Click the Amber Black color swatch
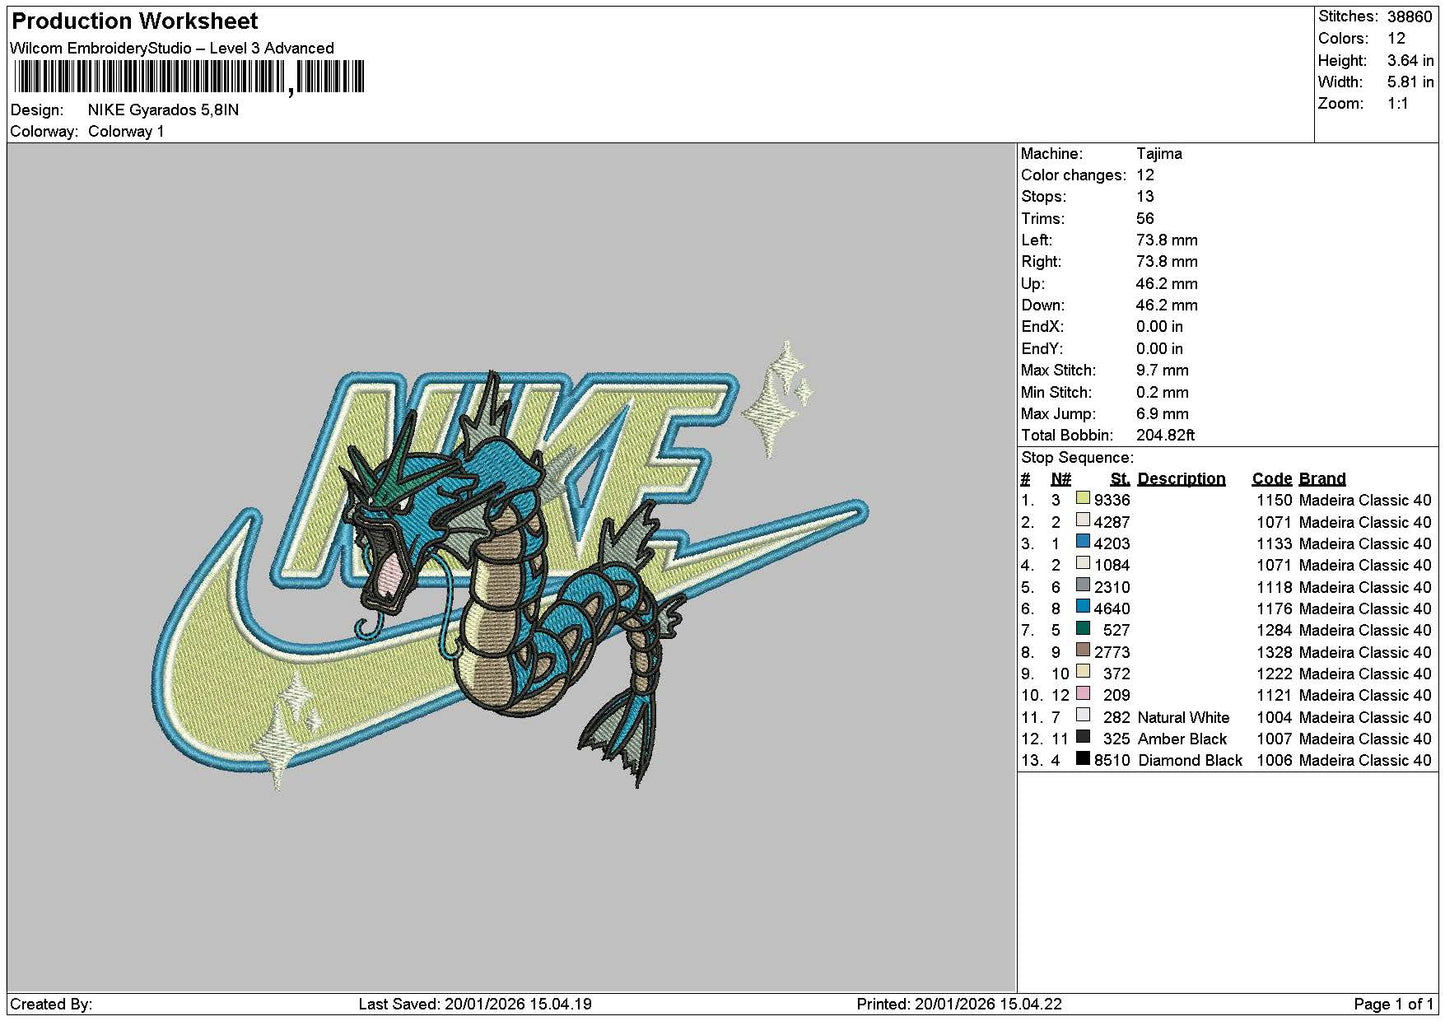This screenshot has height=1021, width=1445. click(x=1083, y=737)
